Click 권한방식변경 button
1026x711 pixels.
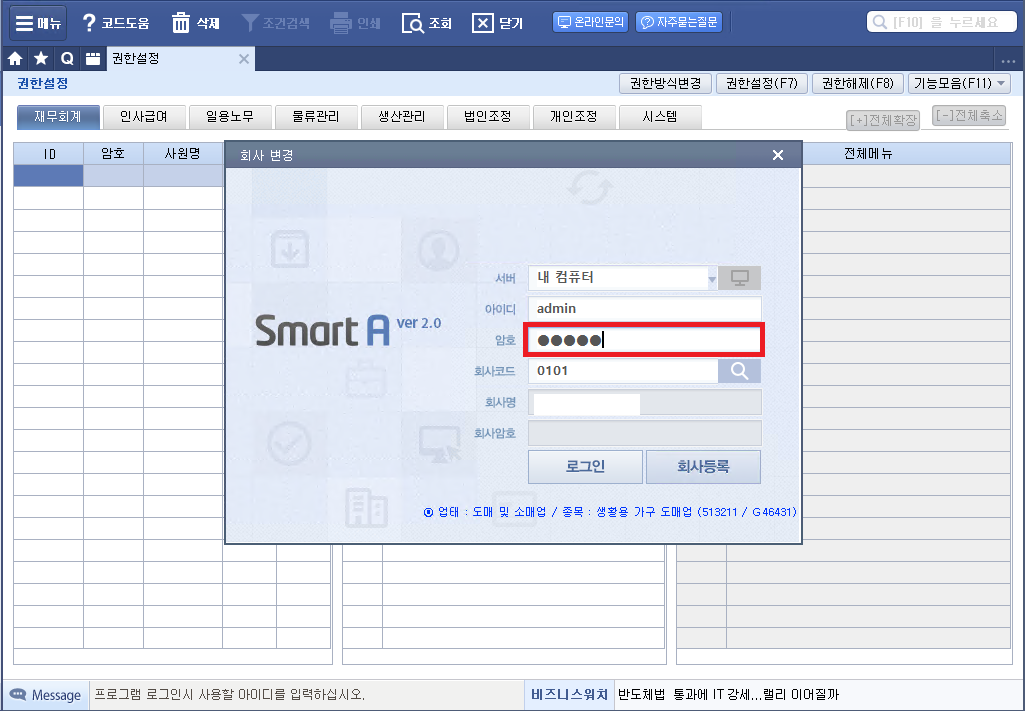point(665,83)
